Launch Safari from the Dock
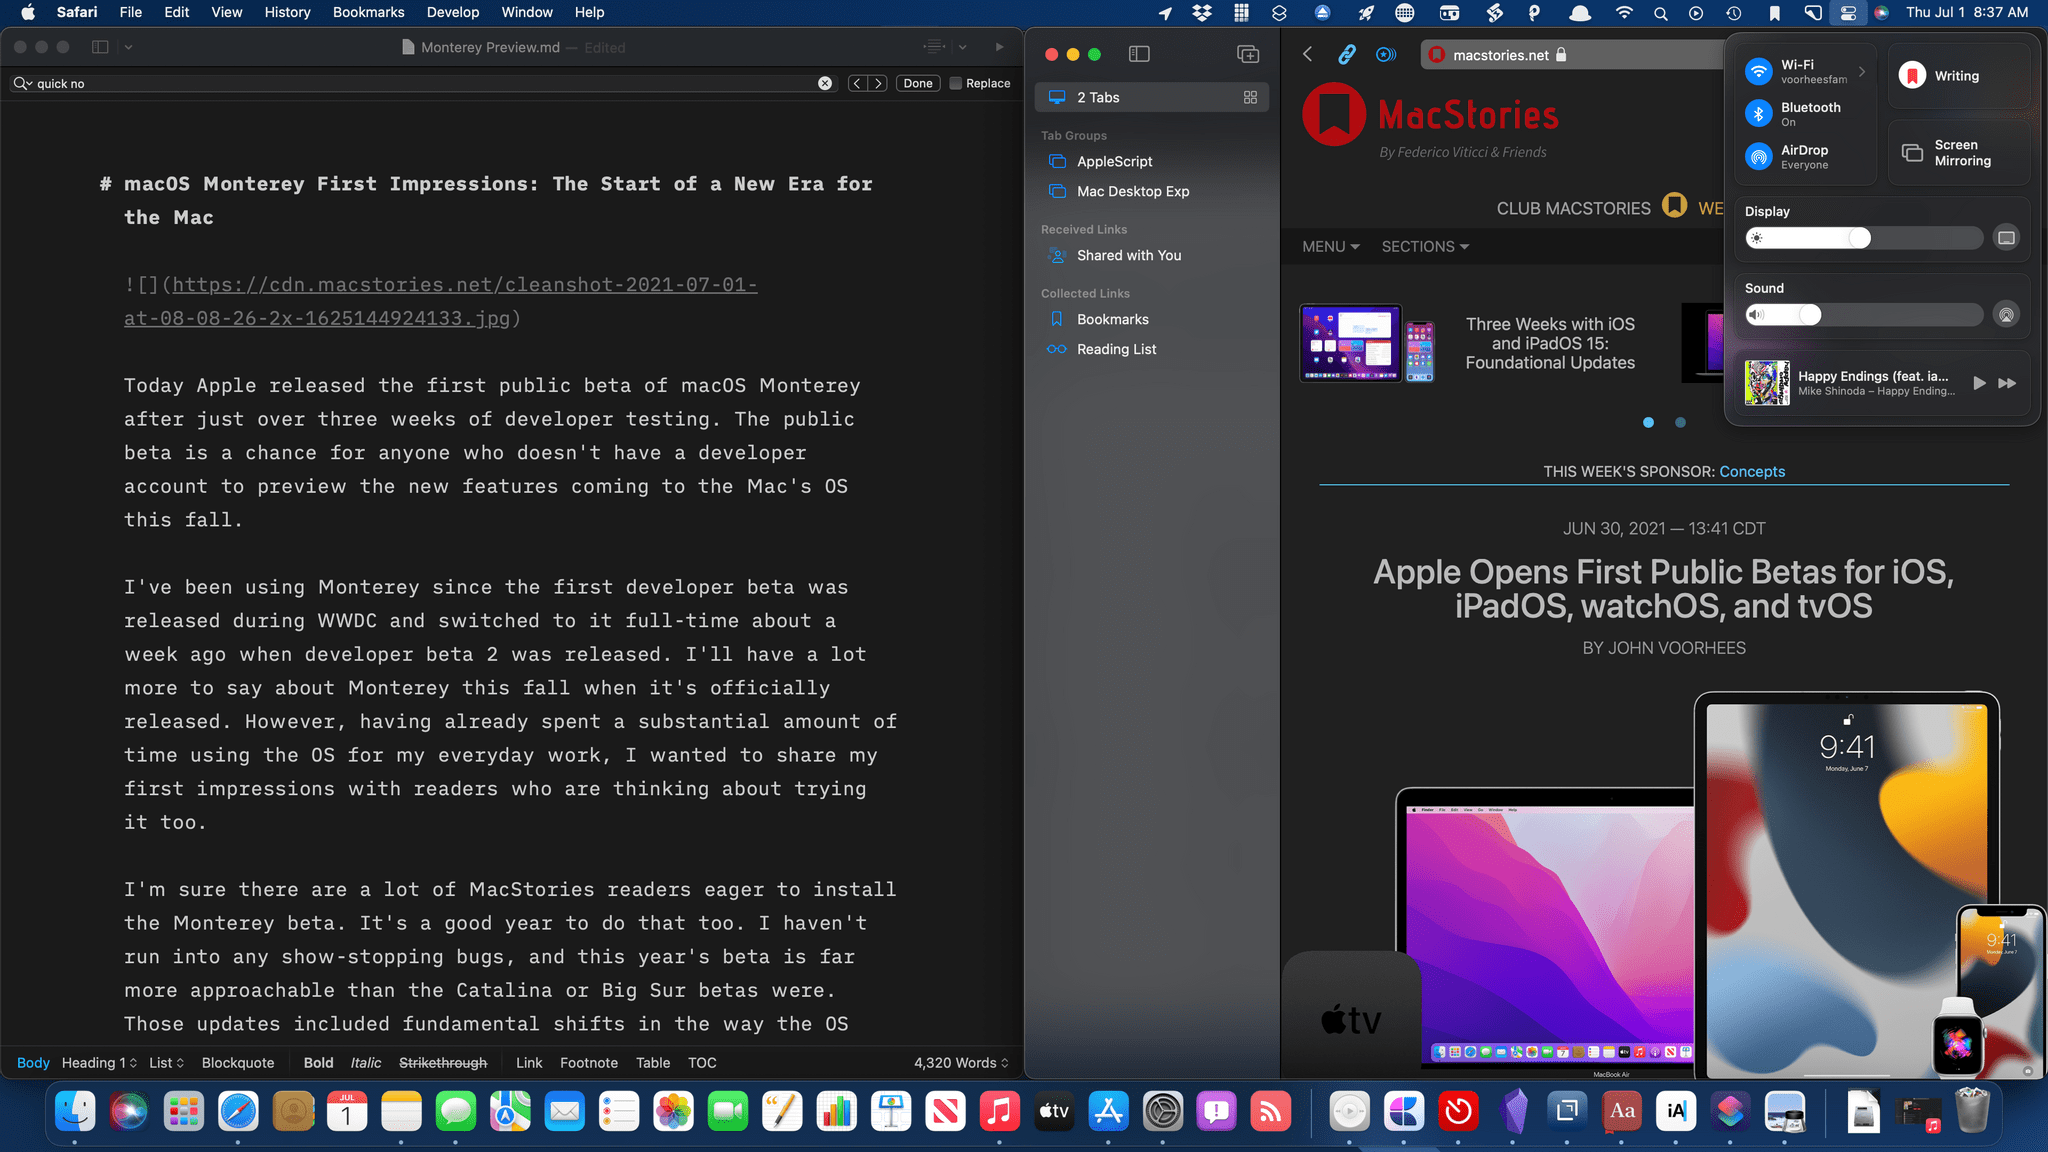Screen dimensions: 2048x1152 238,1111
